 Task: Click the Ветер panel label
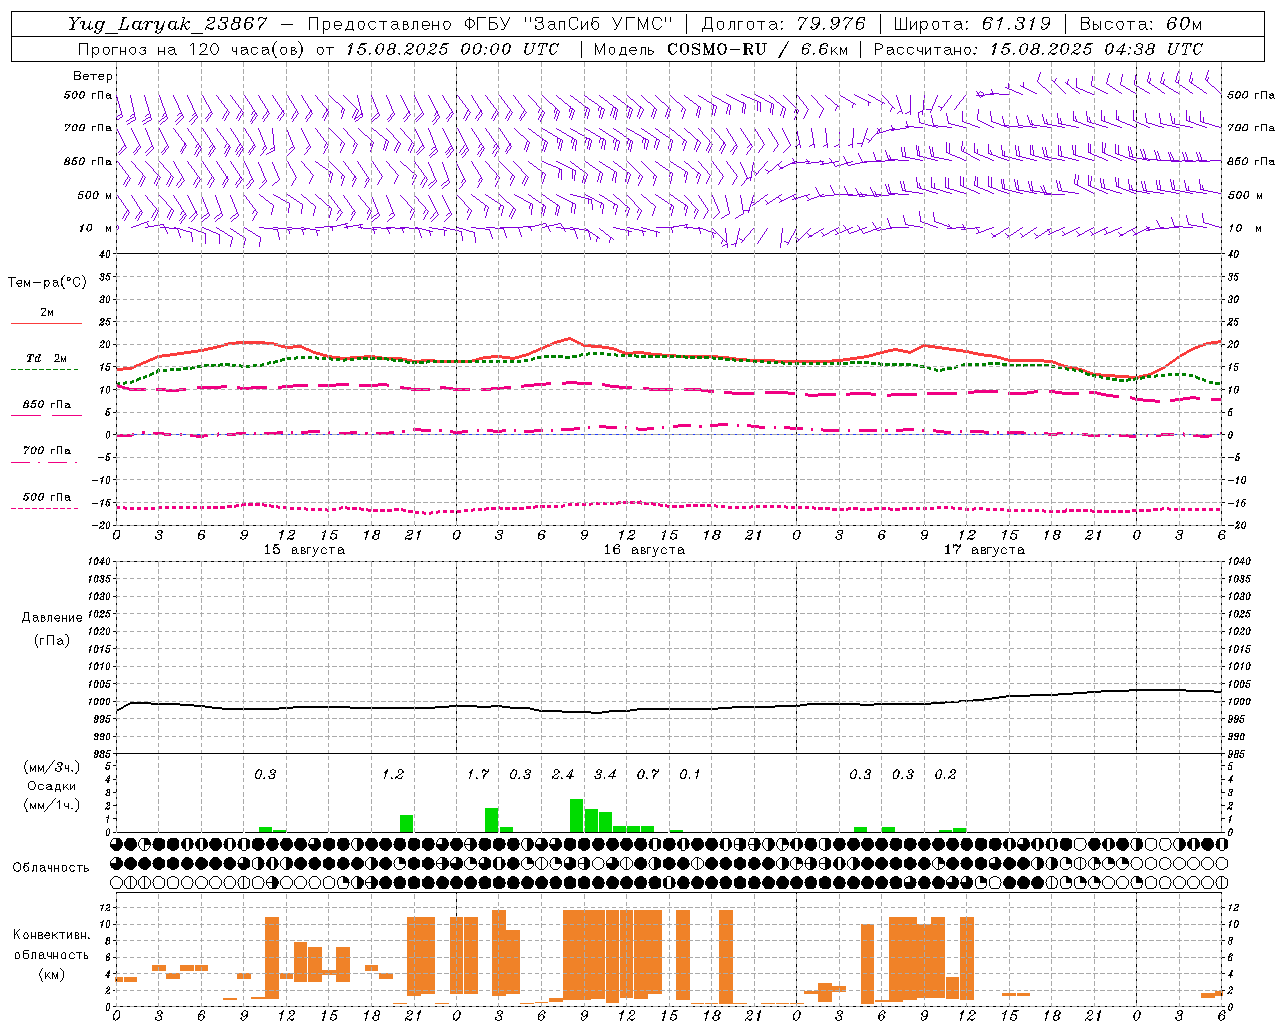[x=93, y=76]
